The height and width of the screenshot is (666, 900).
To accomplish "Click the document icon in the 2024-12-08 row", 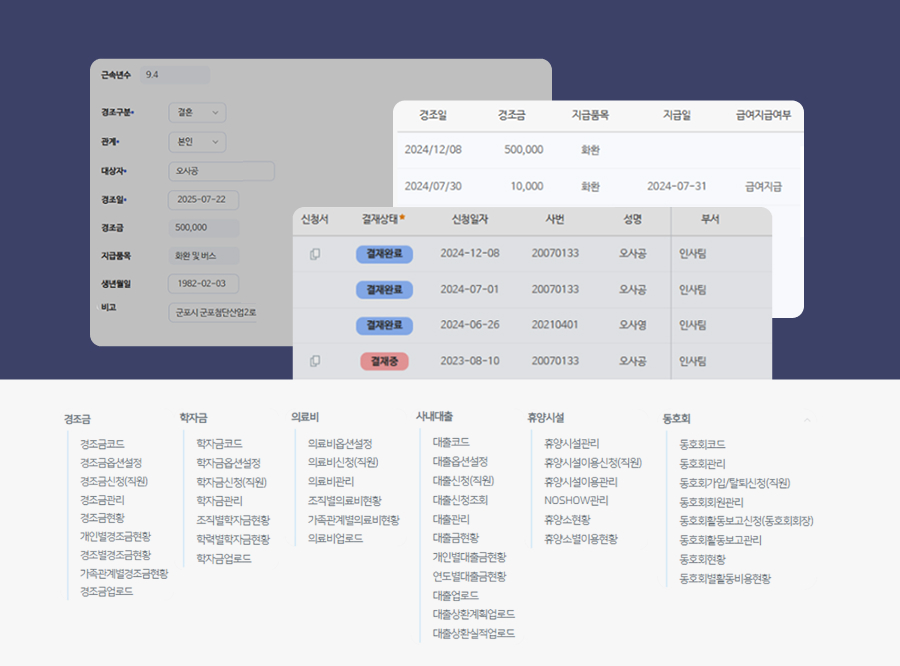I will pos(315,254).
